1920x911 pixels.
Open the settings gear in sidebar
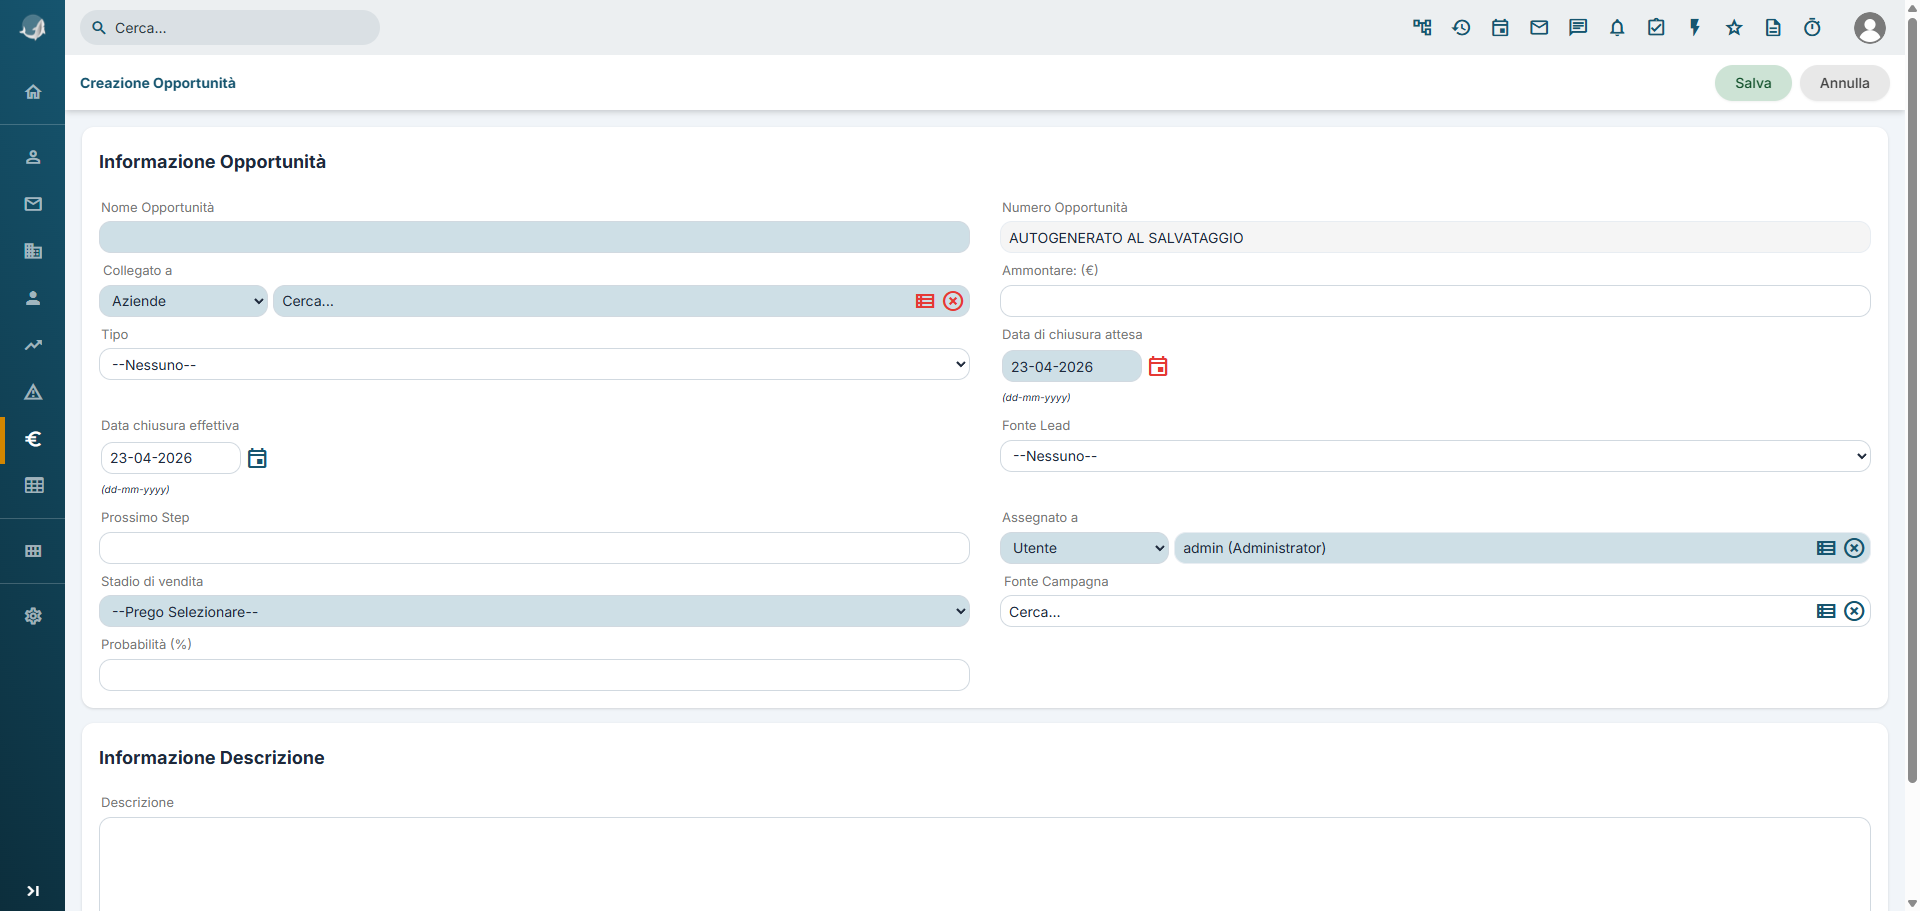33,616
